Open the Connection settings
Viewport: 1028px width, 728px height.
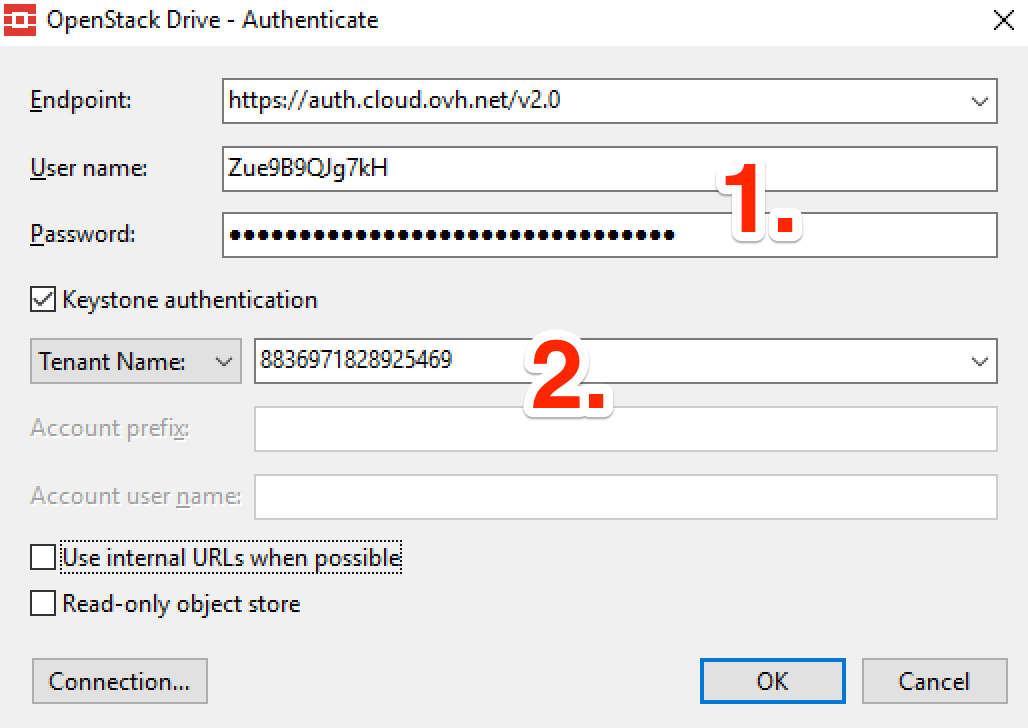point(119,681)
